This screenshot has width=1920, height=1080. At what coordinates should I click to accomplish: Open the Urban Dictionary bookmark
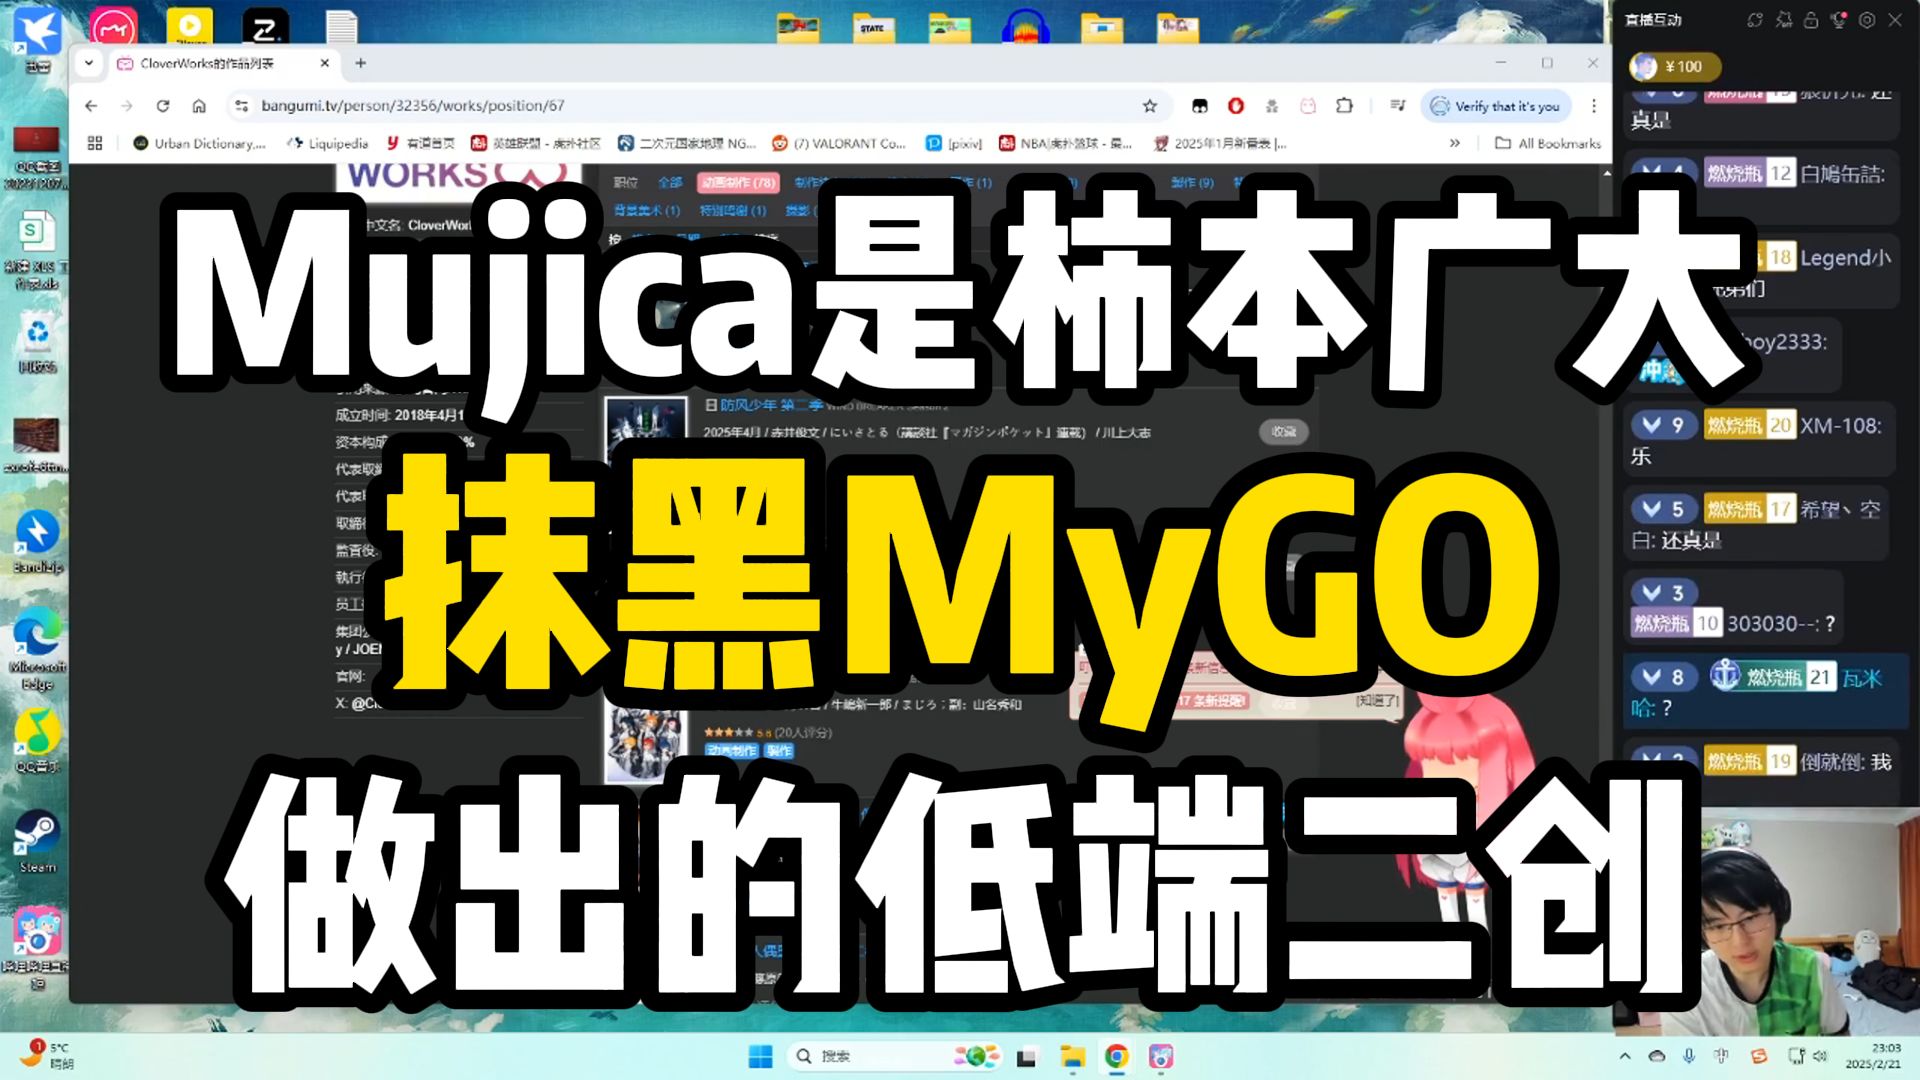click(x=199, y=143)
